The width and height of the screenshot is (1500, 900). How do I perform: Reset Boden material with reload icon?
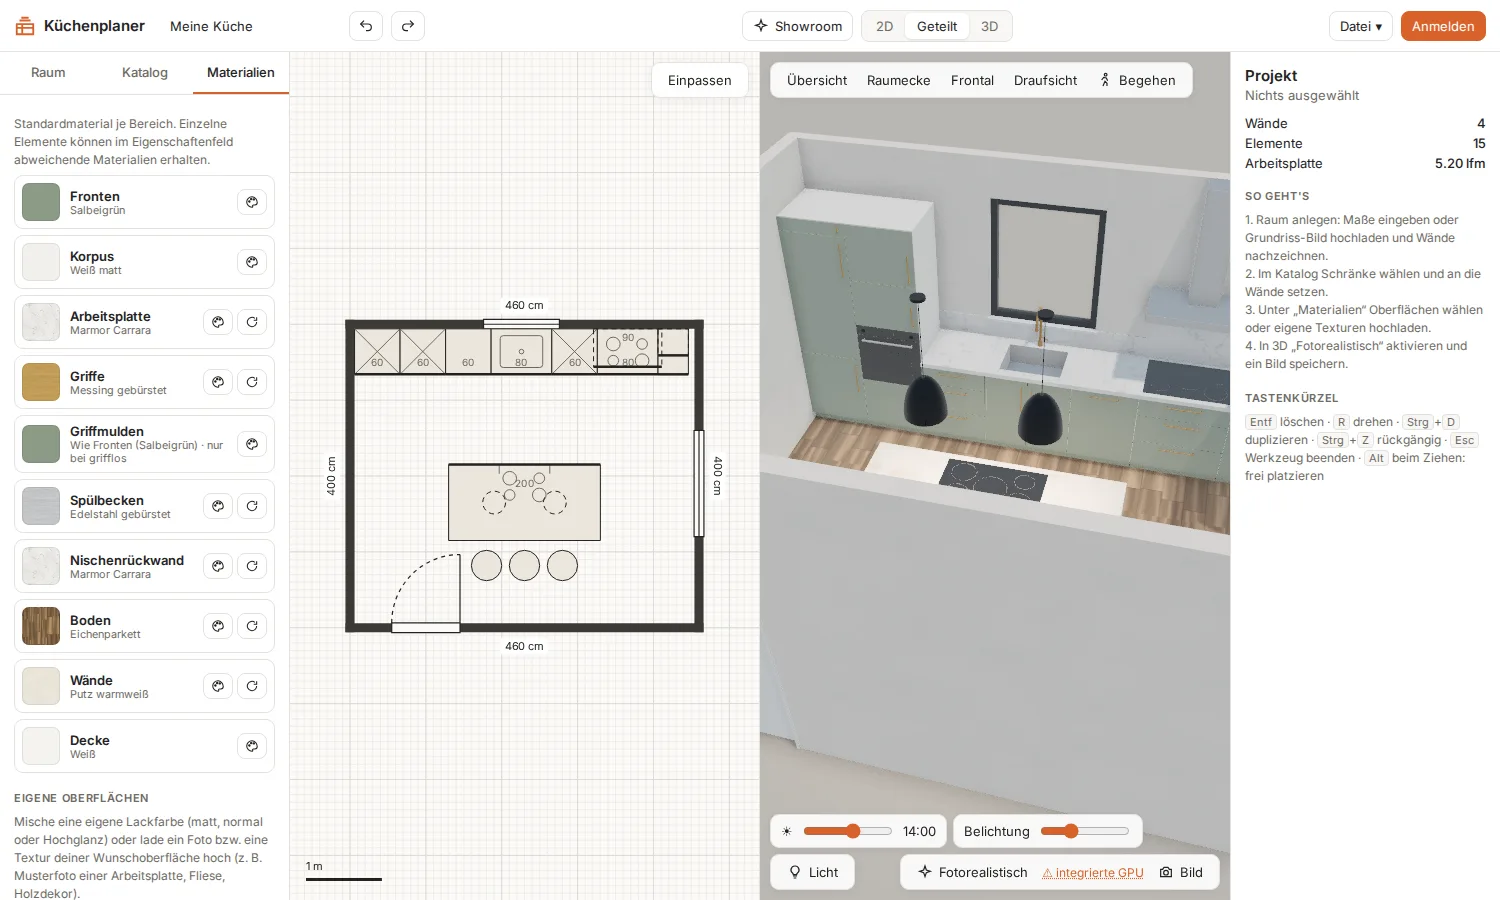(252, 626)
